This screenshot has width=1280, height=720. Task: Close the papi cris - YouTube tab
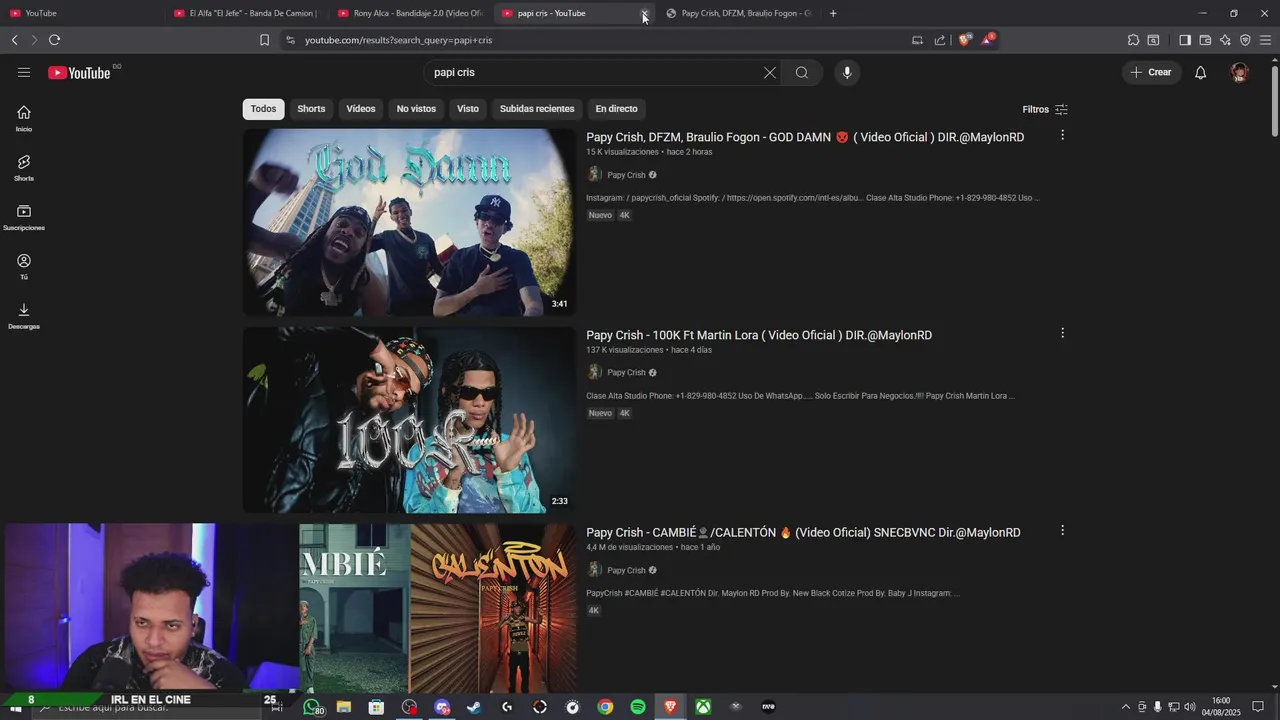[644, 14]
